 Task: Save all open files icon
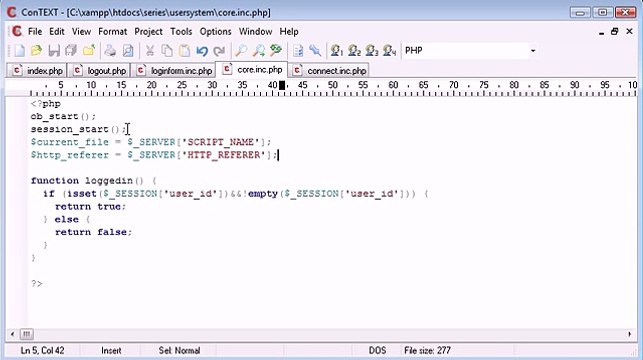point(71,51)
